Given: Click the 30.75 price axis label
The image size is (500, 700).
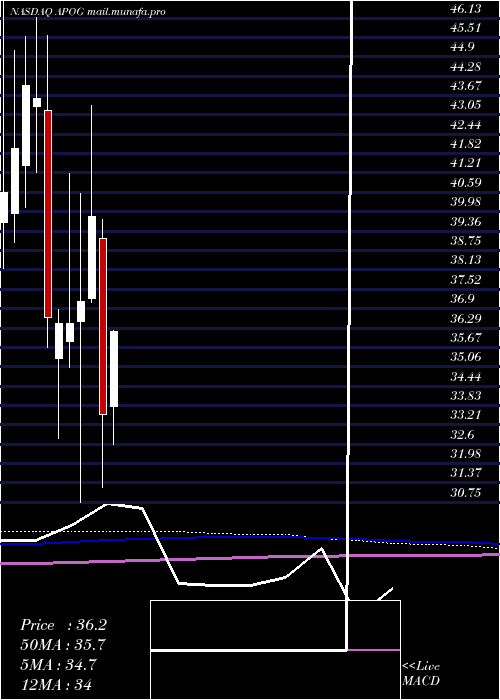Looking at the screenshot, I should tap(466, 493).
